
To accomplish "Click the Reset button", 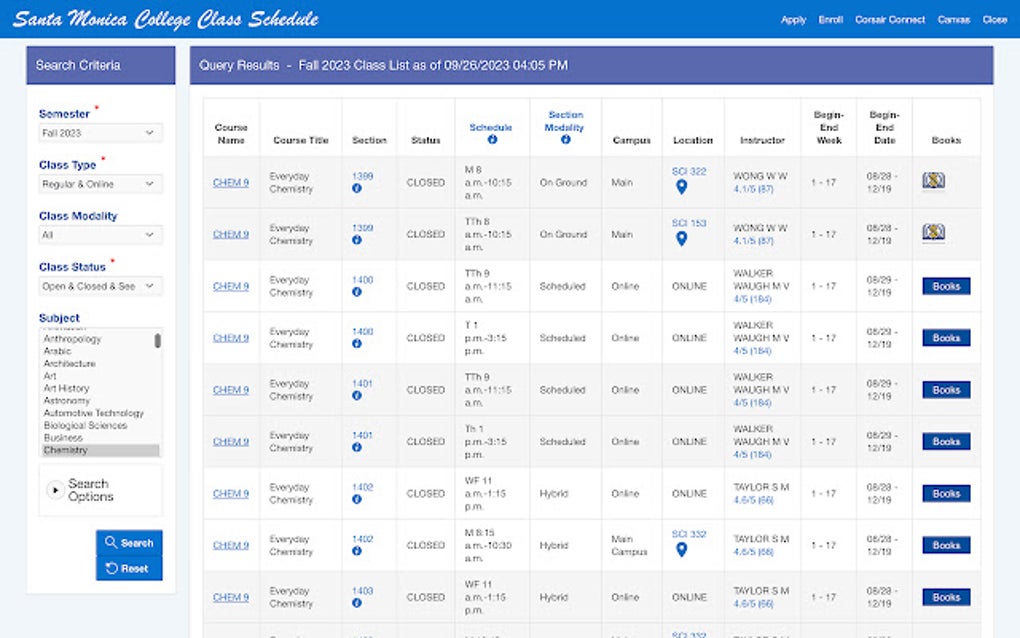I will click(x=129, y=568).
